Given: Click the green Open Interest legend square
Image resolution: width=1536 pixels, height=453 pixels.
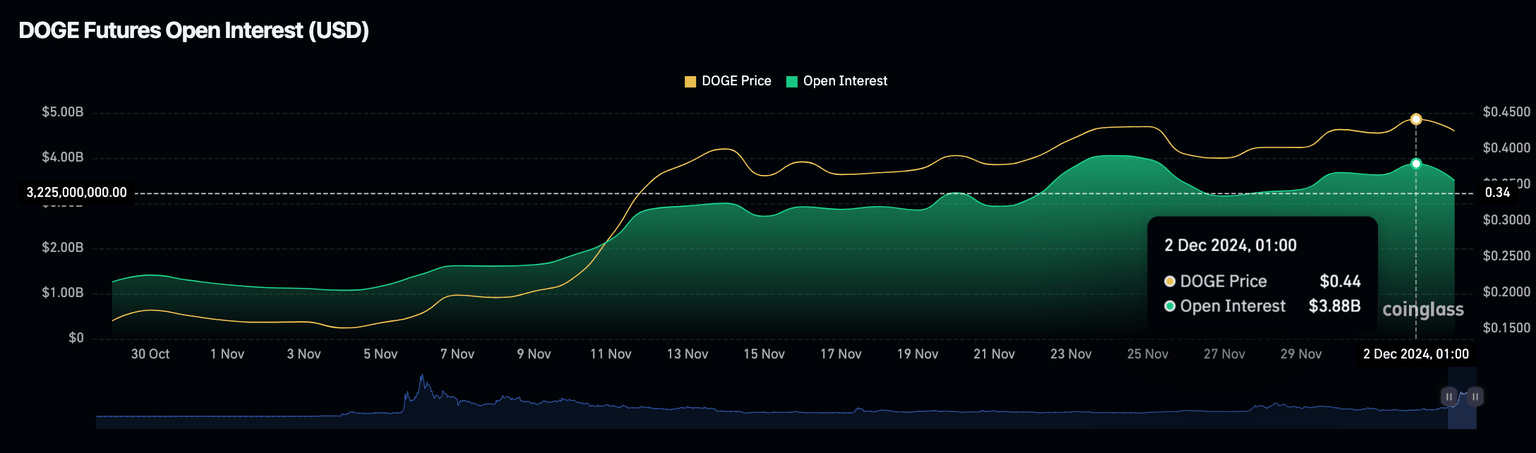Looking at the screenshot, I should click(x=791, y=81).
